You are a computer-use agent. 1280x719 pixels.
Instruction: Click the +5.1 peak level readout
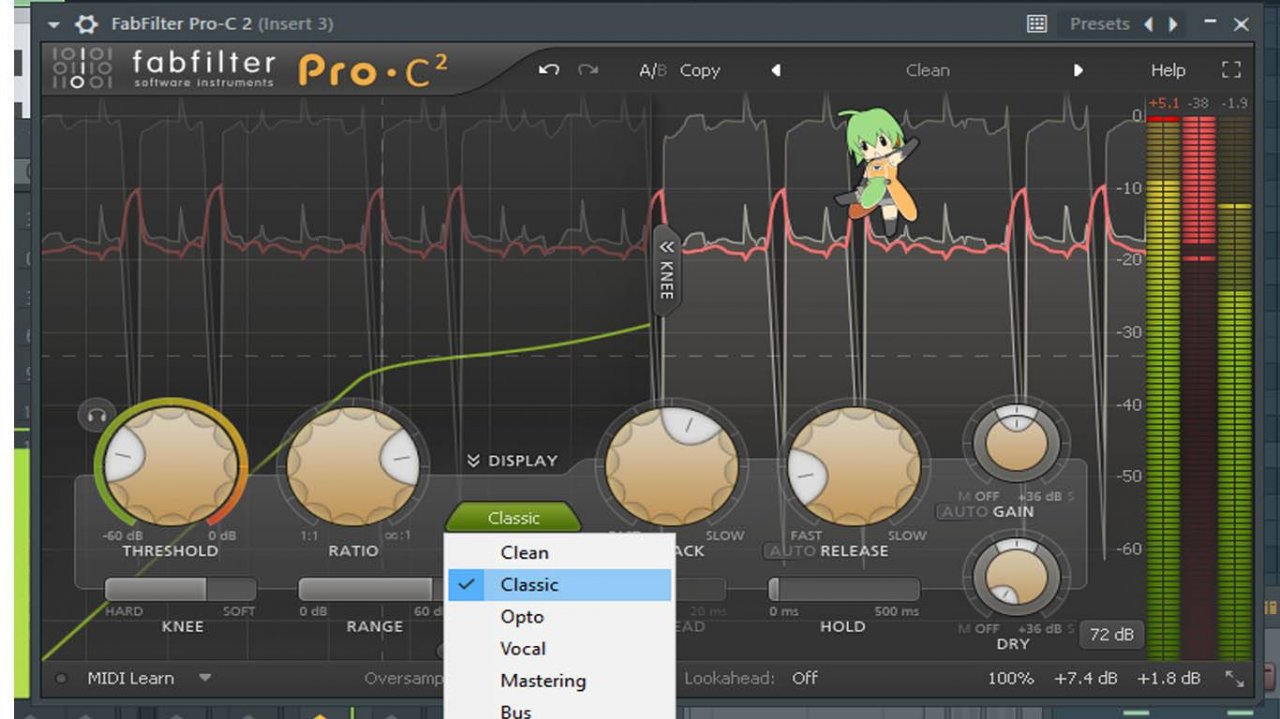1163,103
